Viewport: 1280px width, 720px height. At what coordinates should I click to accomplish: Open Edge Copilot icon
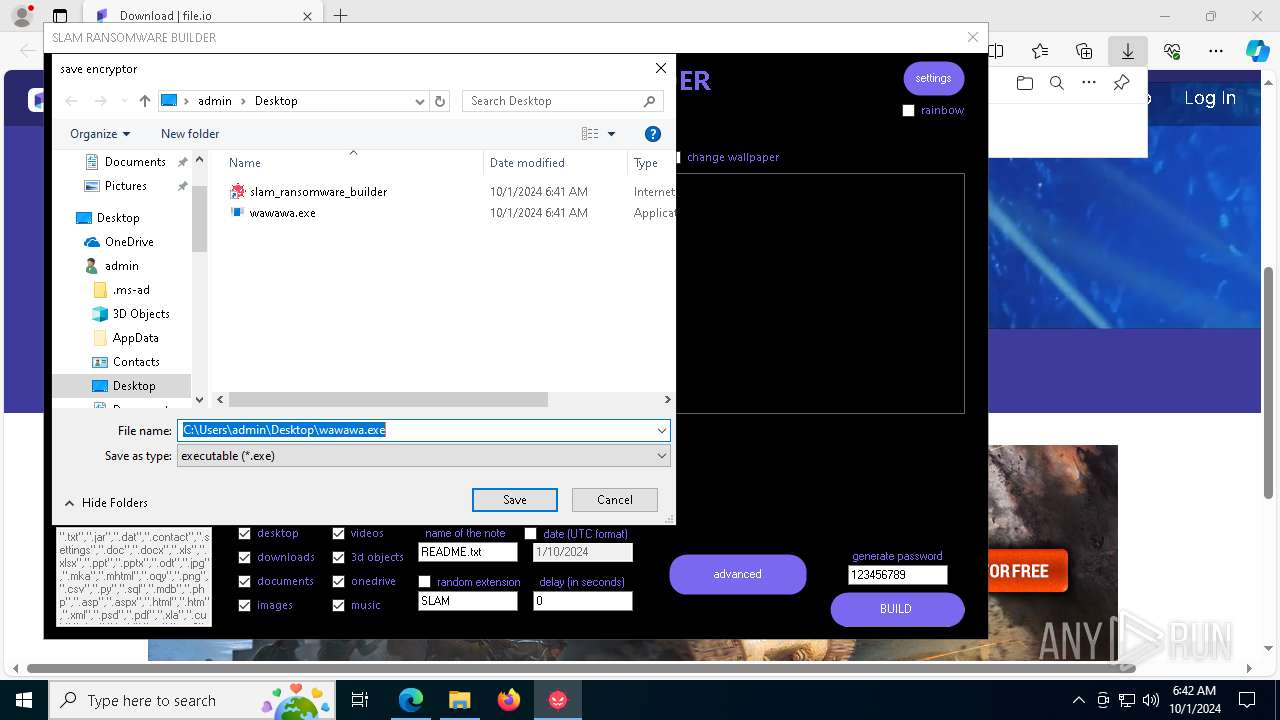[x=1257, y=51]
